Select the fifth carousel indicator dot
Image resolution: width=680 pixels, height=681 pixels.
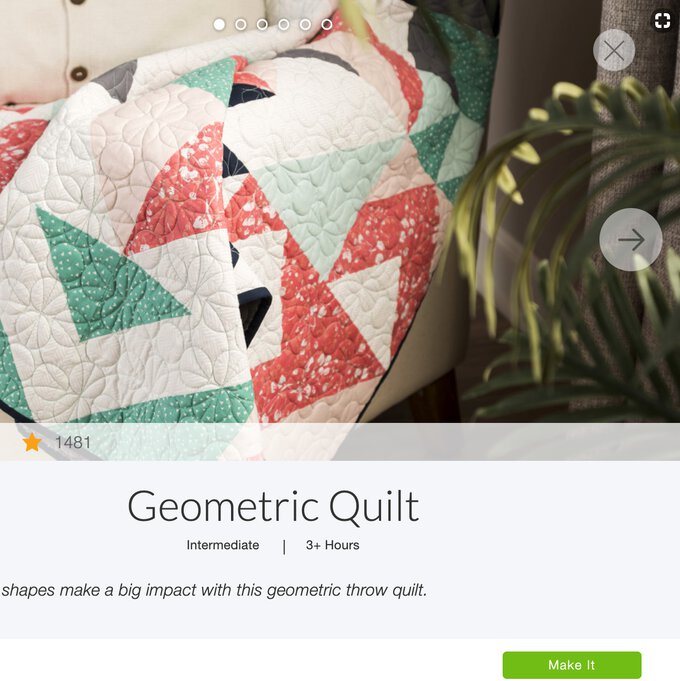[x=305, y=25]
